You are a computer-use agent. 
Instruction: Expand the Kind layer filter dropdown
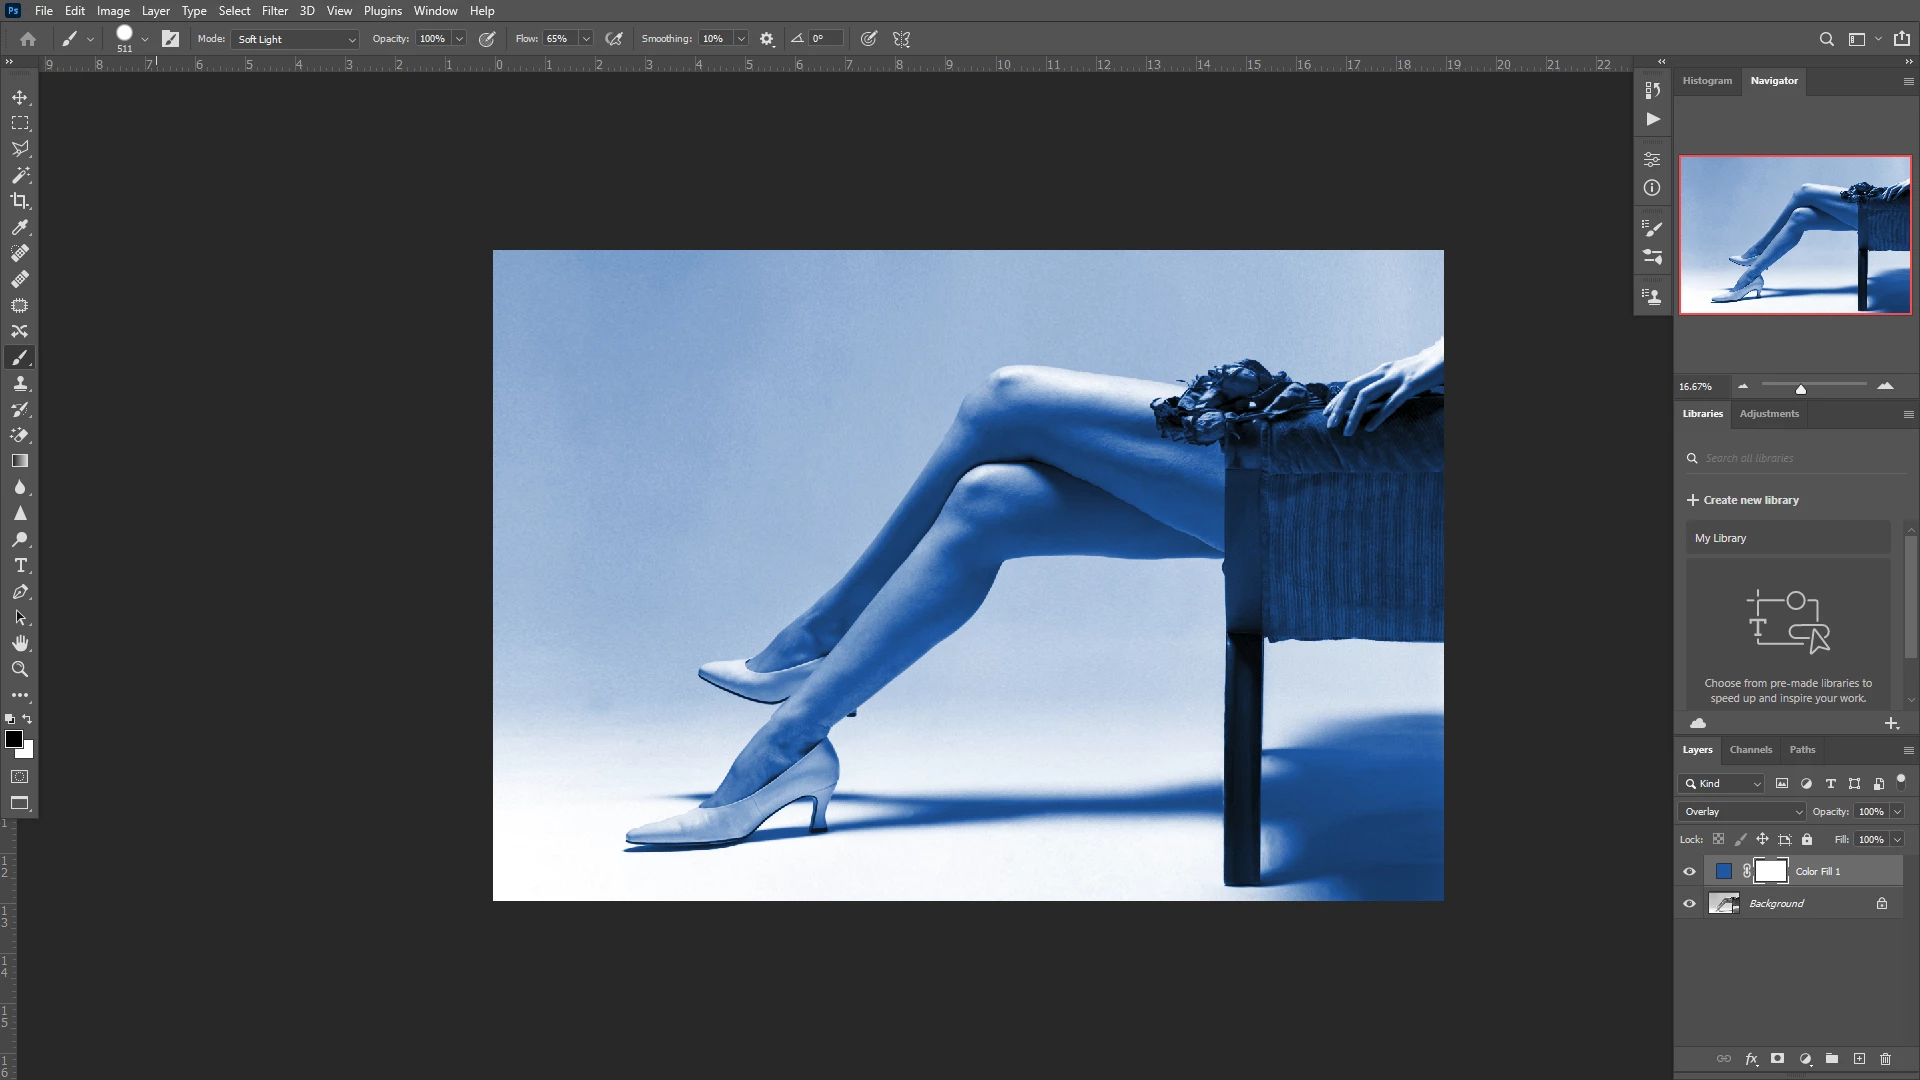1722,784
